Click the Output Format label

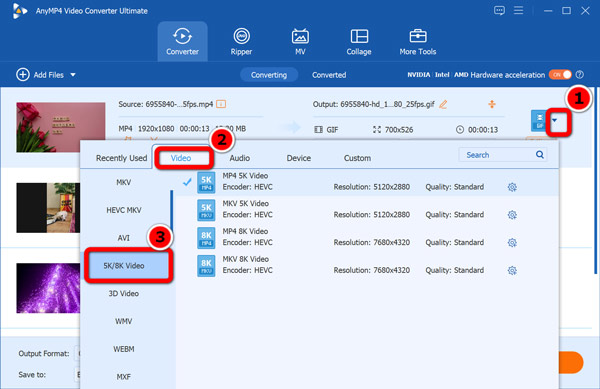(x=44, y=353)
